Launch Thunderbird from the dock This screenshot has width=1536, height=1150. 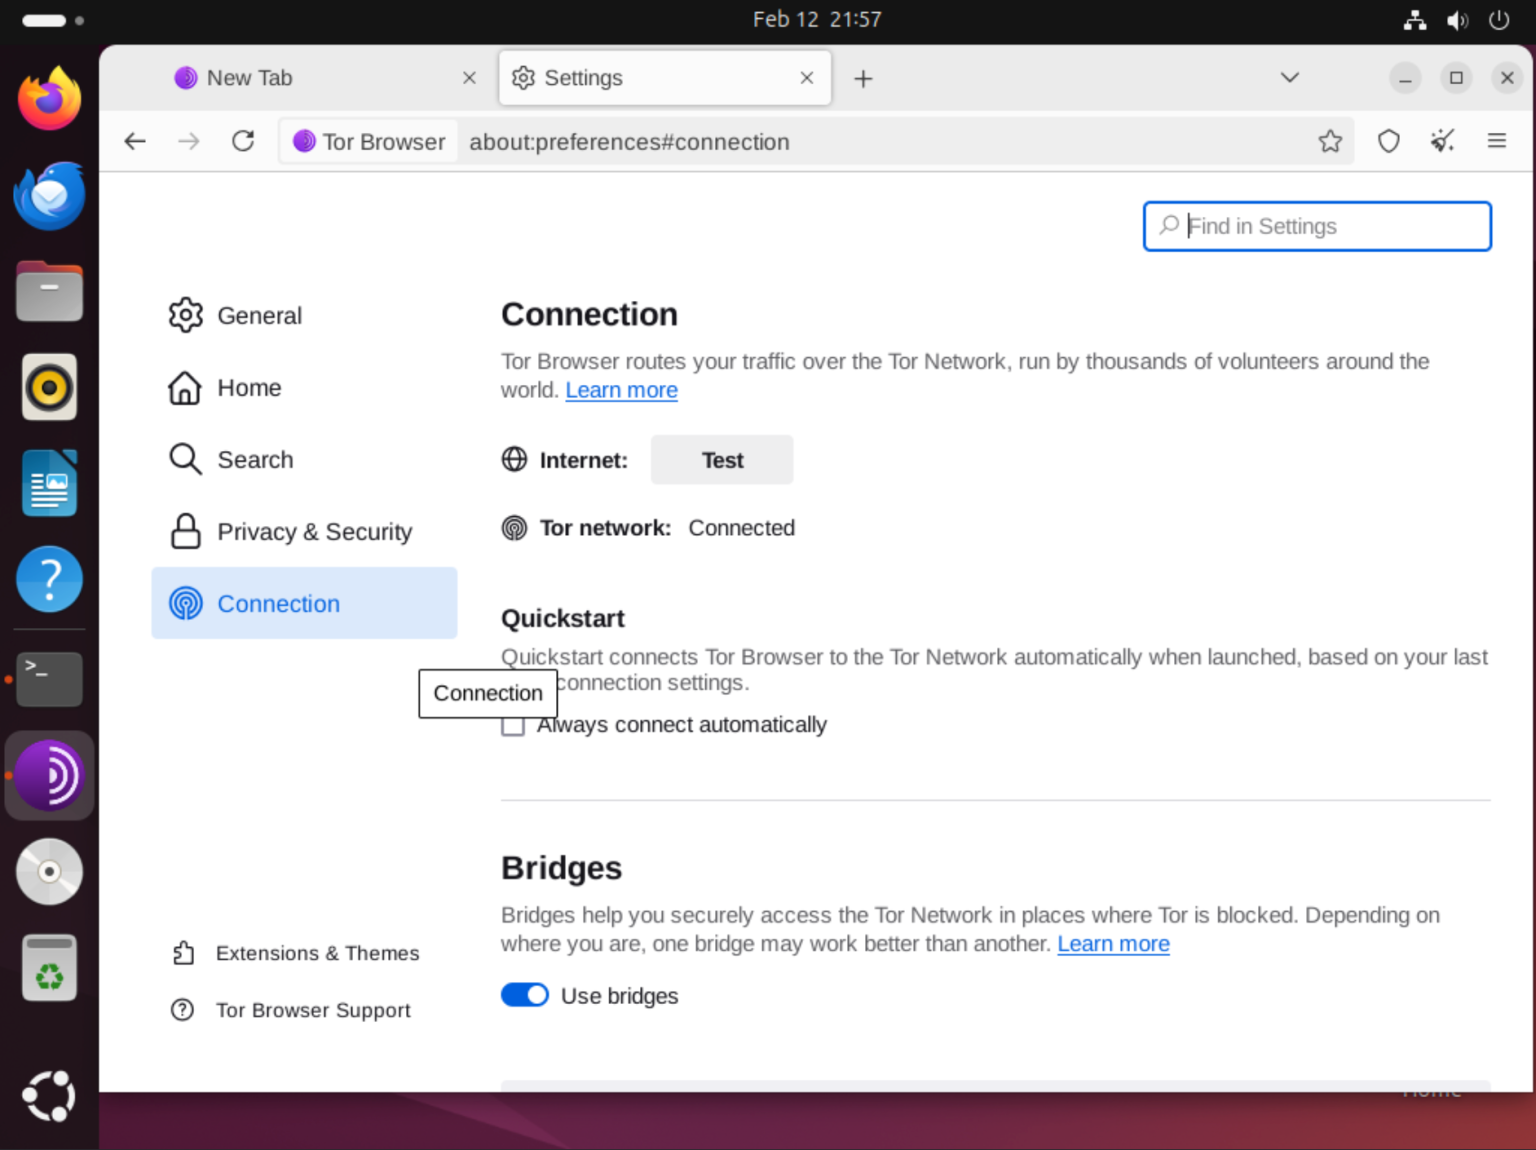(48, 196)
